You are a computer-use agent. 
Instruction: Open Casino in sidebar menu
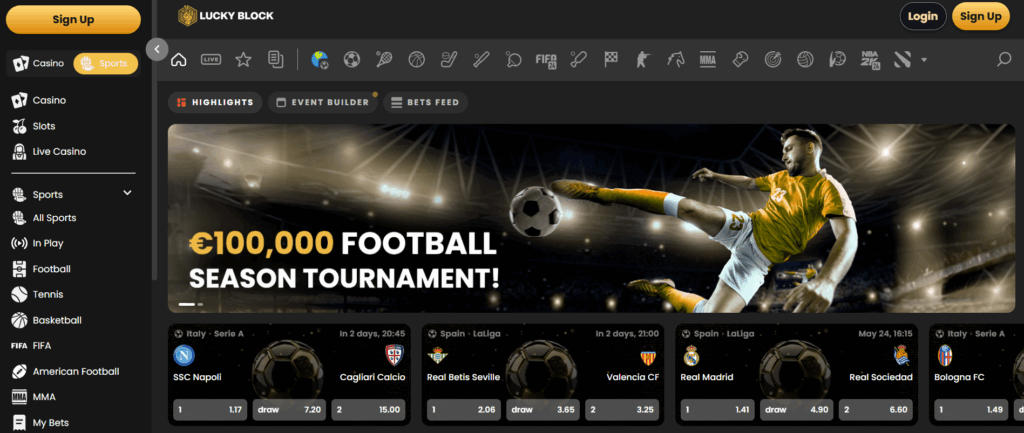[x=39, y=101]
